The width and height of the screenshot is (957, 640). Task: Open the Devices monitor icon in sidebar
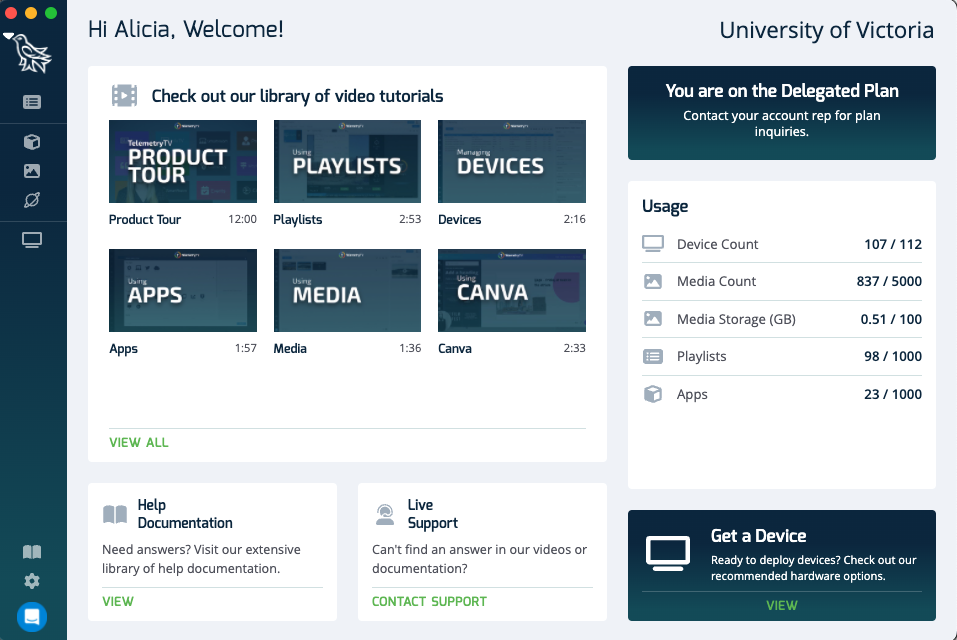pos(32,240)
